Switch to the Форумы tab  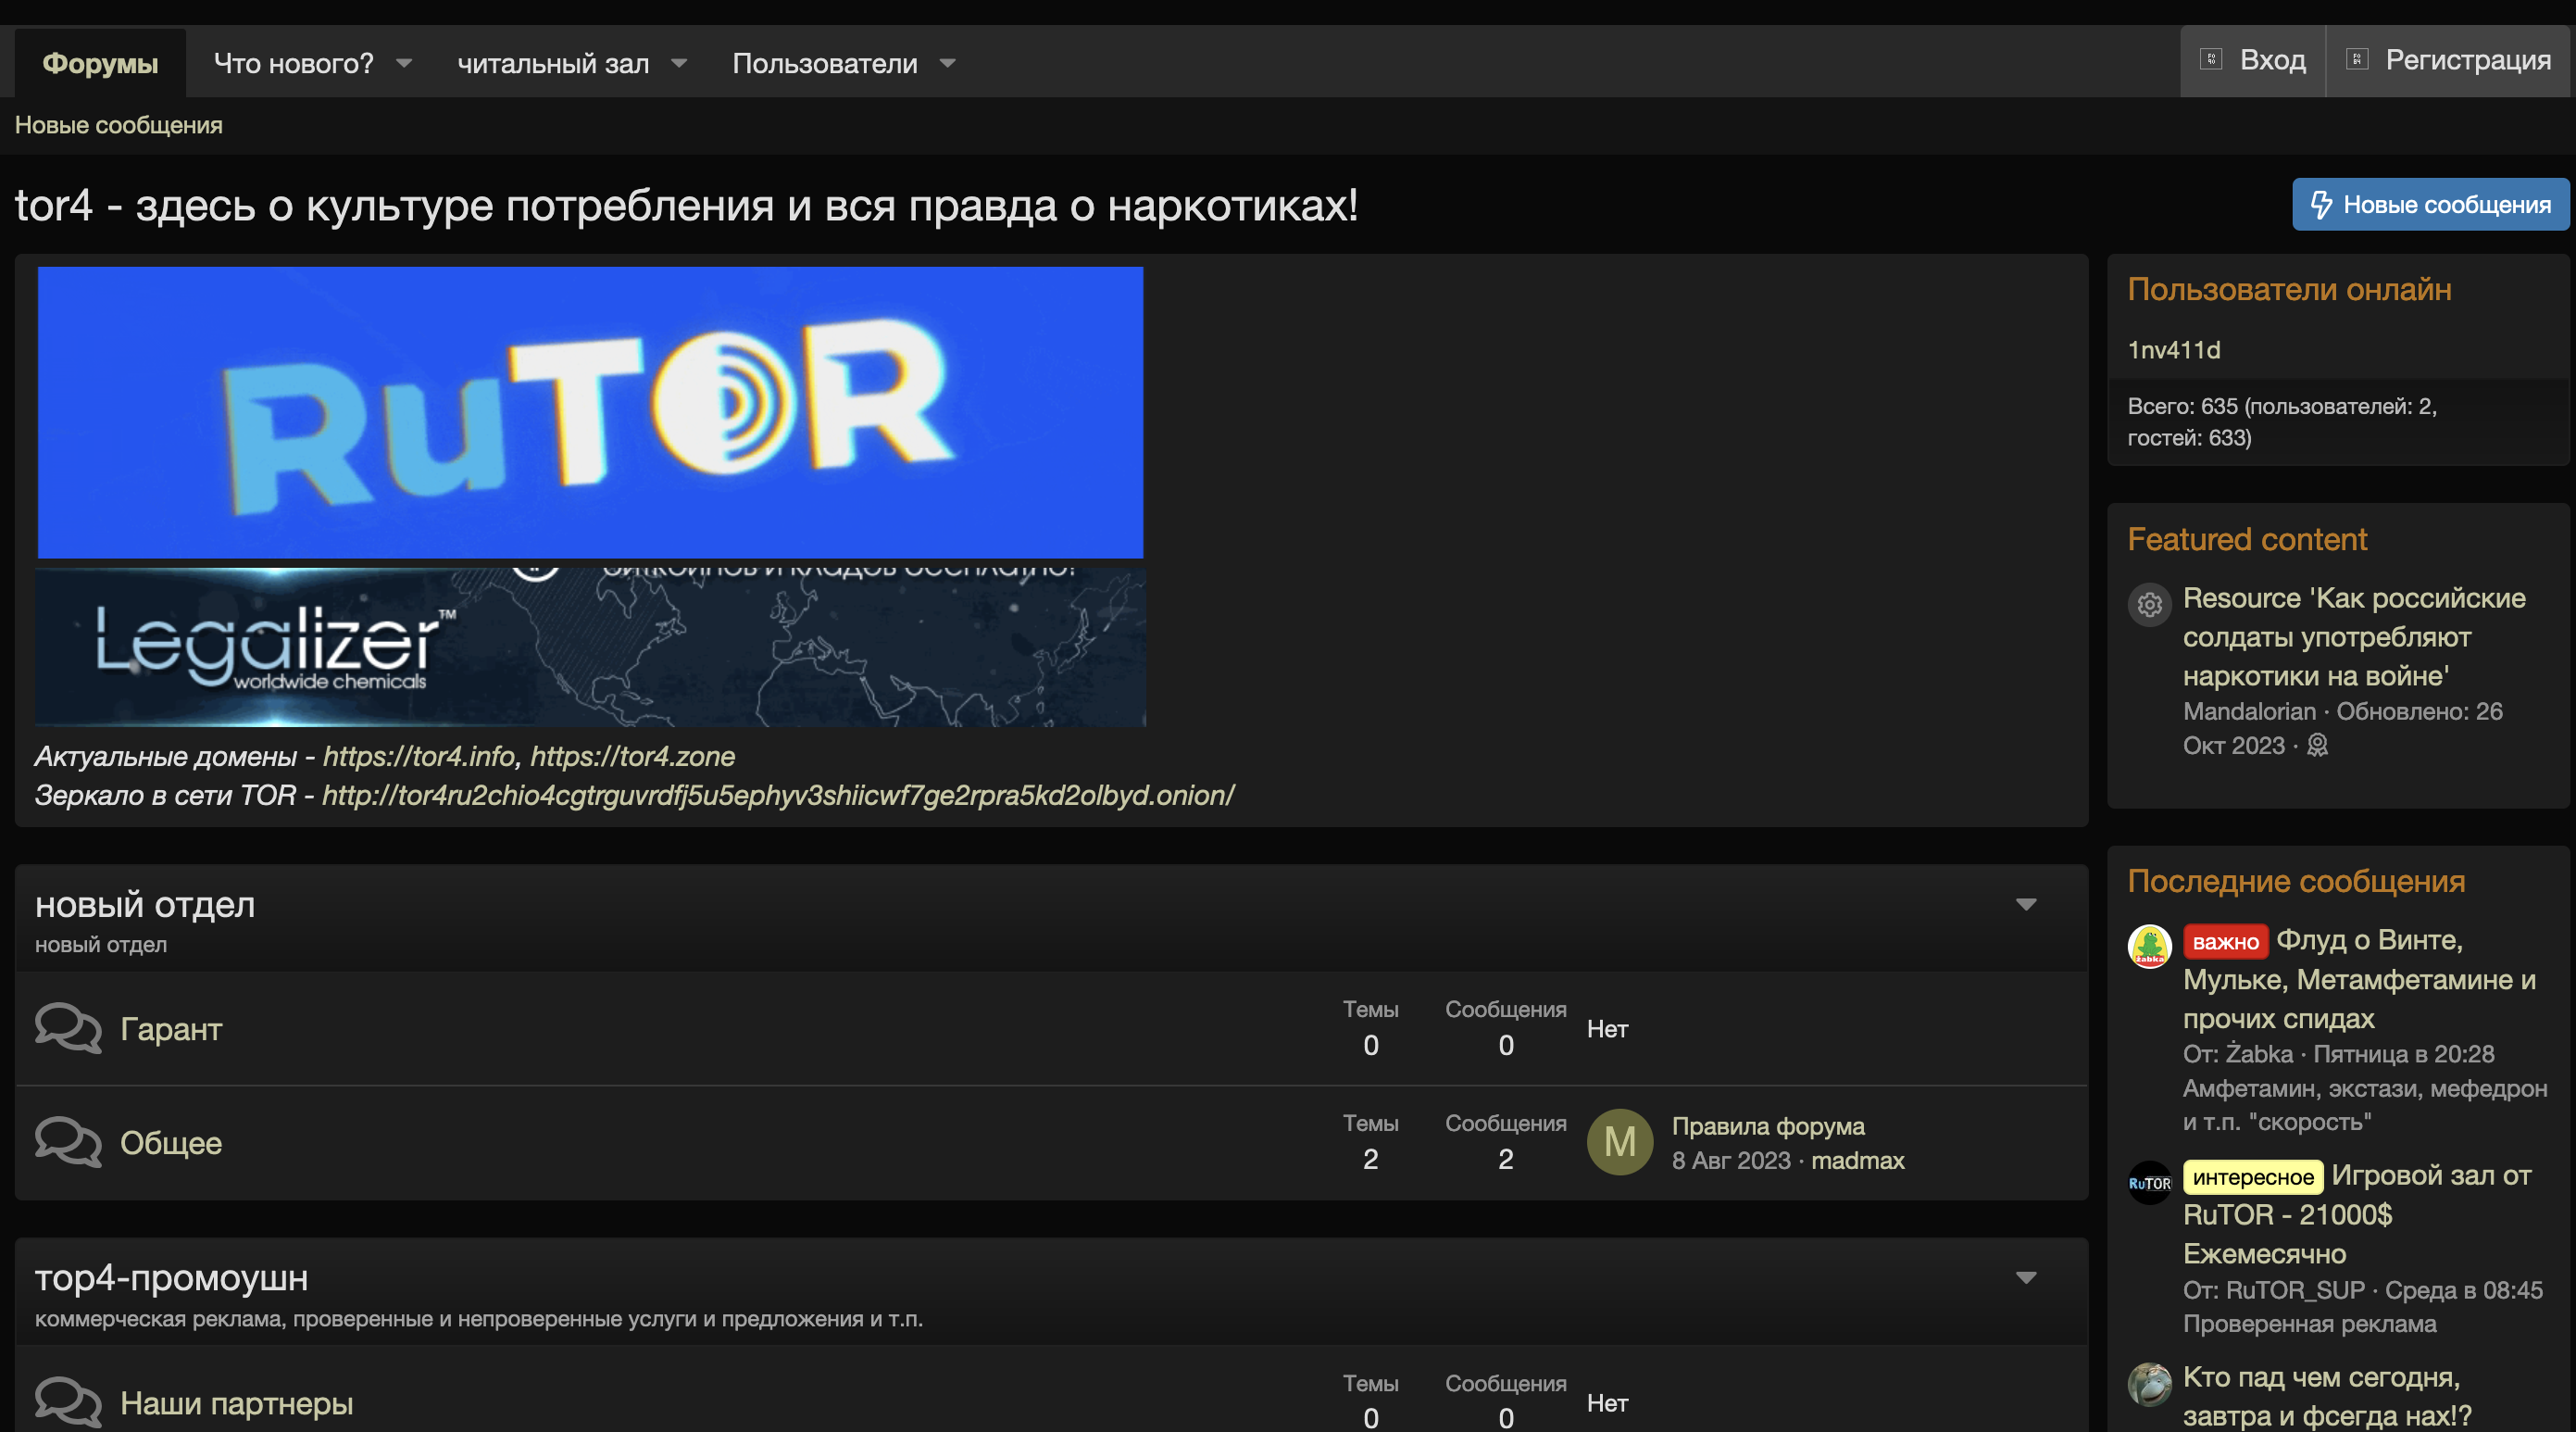point(99,62)
